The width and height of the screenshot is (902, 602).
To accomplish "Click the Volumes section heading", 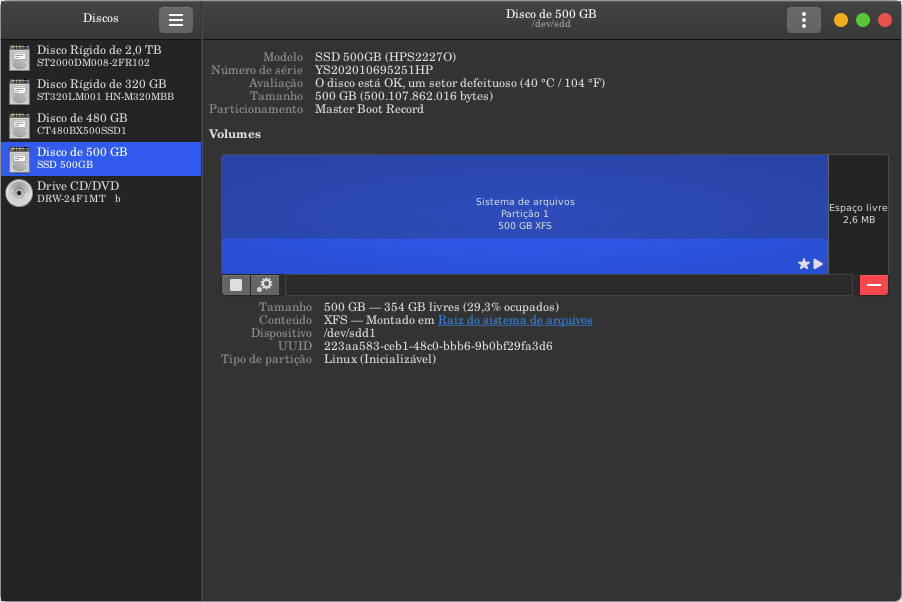I will tap(235, 134).
